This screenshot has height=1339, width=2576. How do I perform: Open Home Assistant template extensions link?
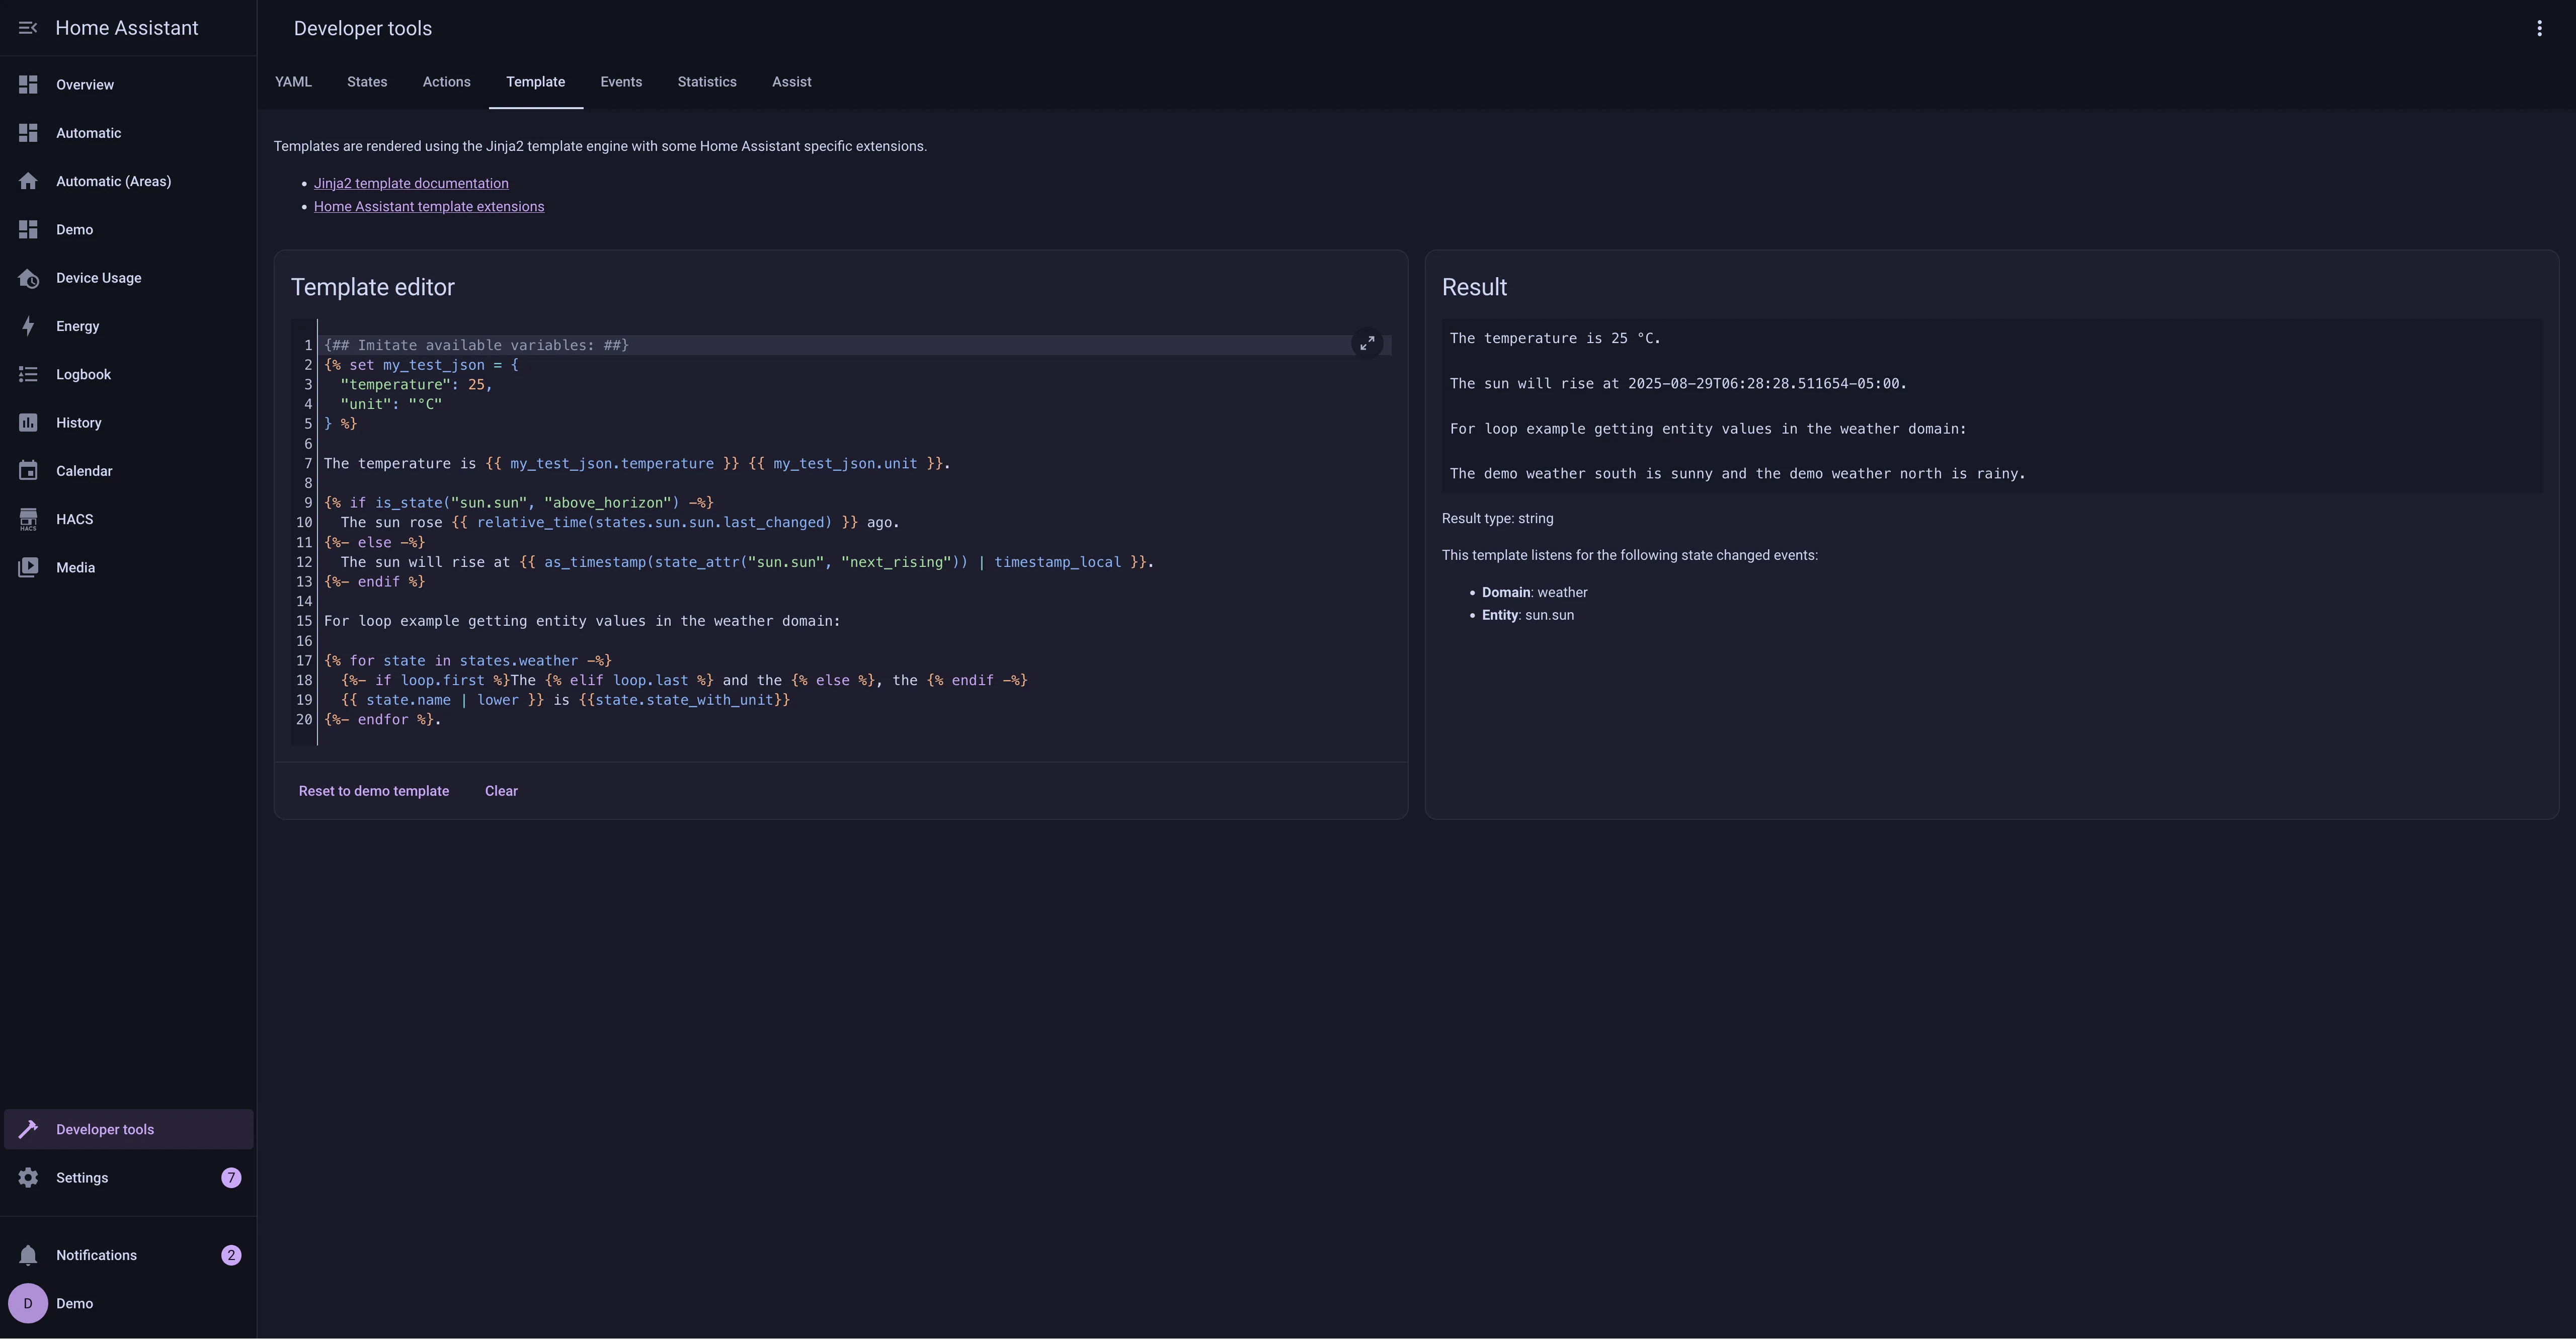point(429,207)
